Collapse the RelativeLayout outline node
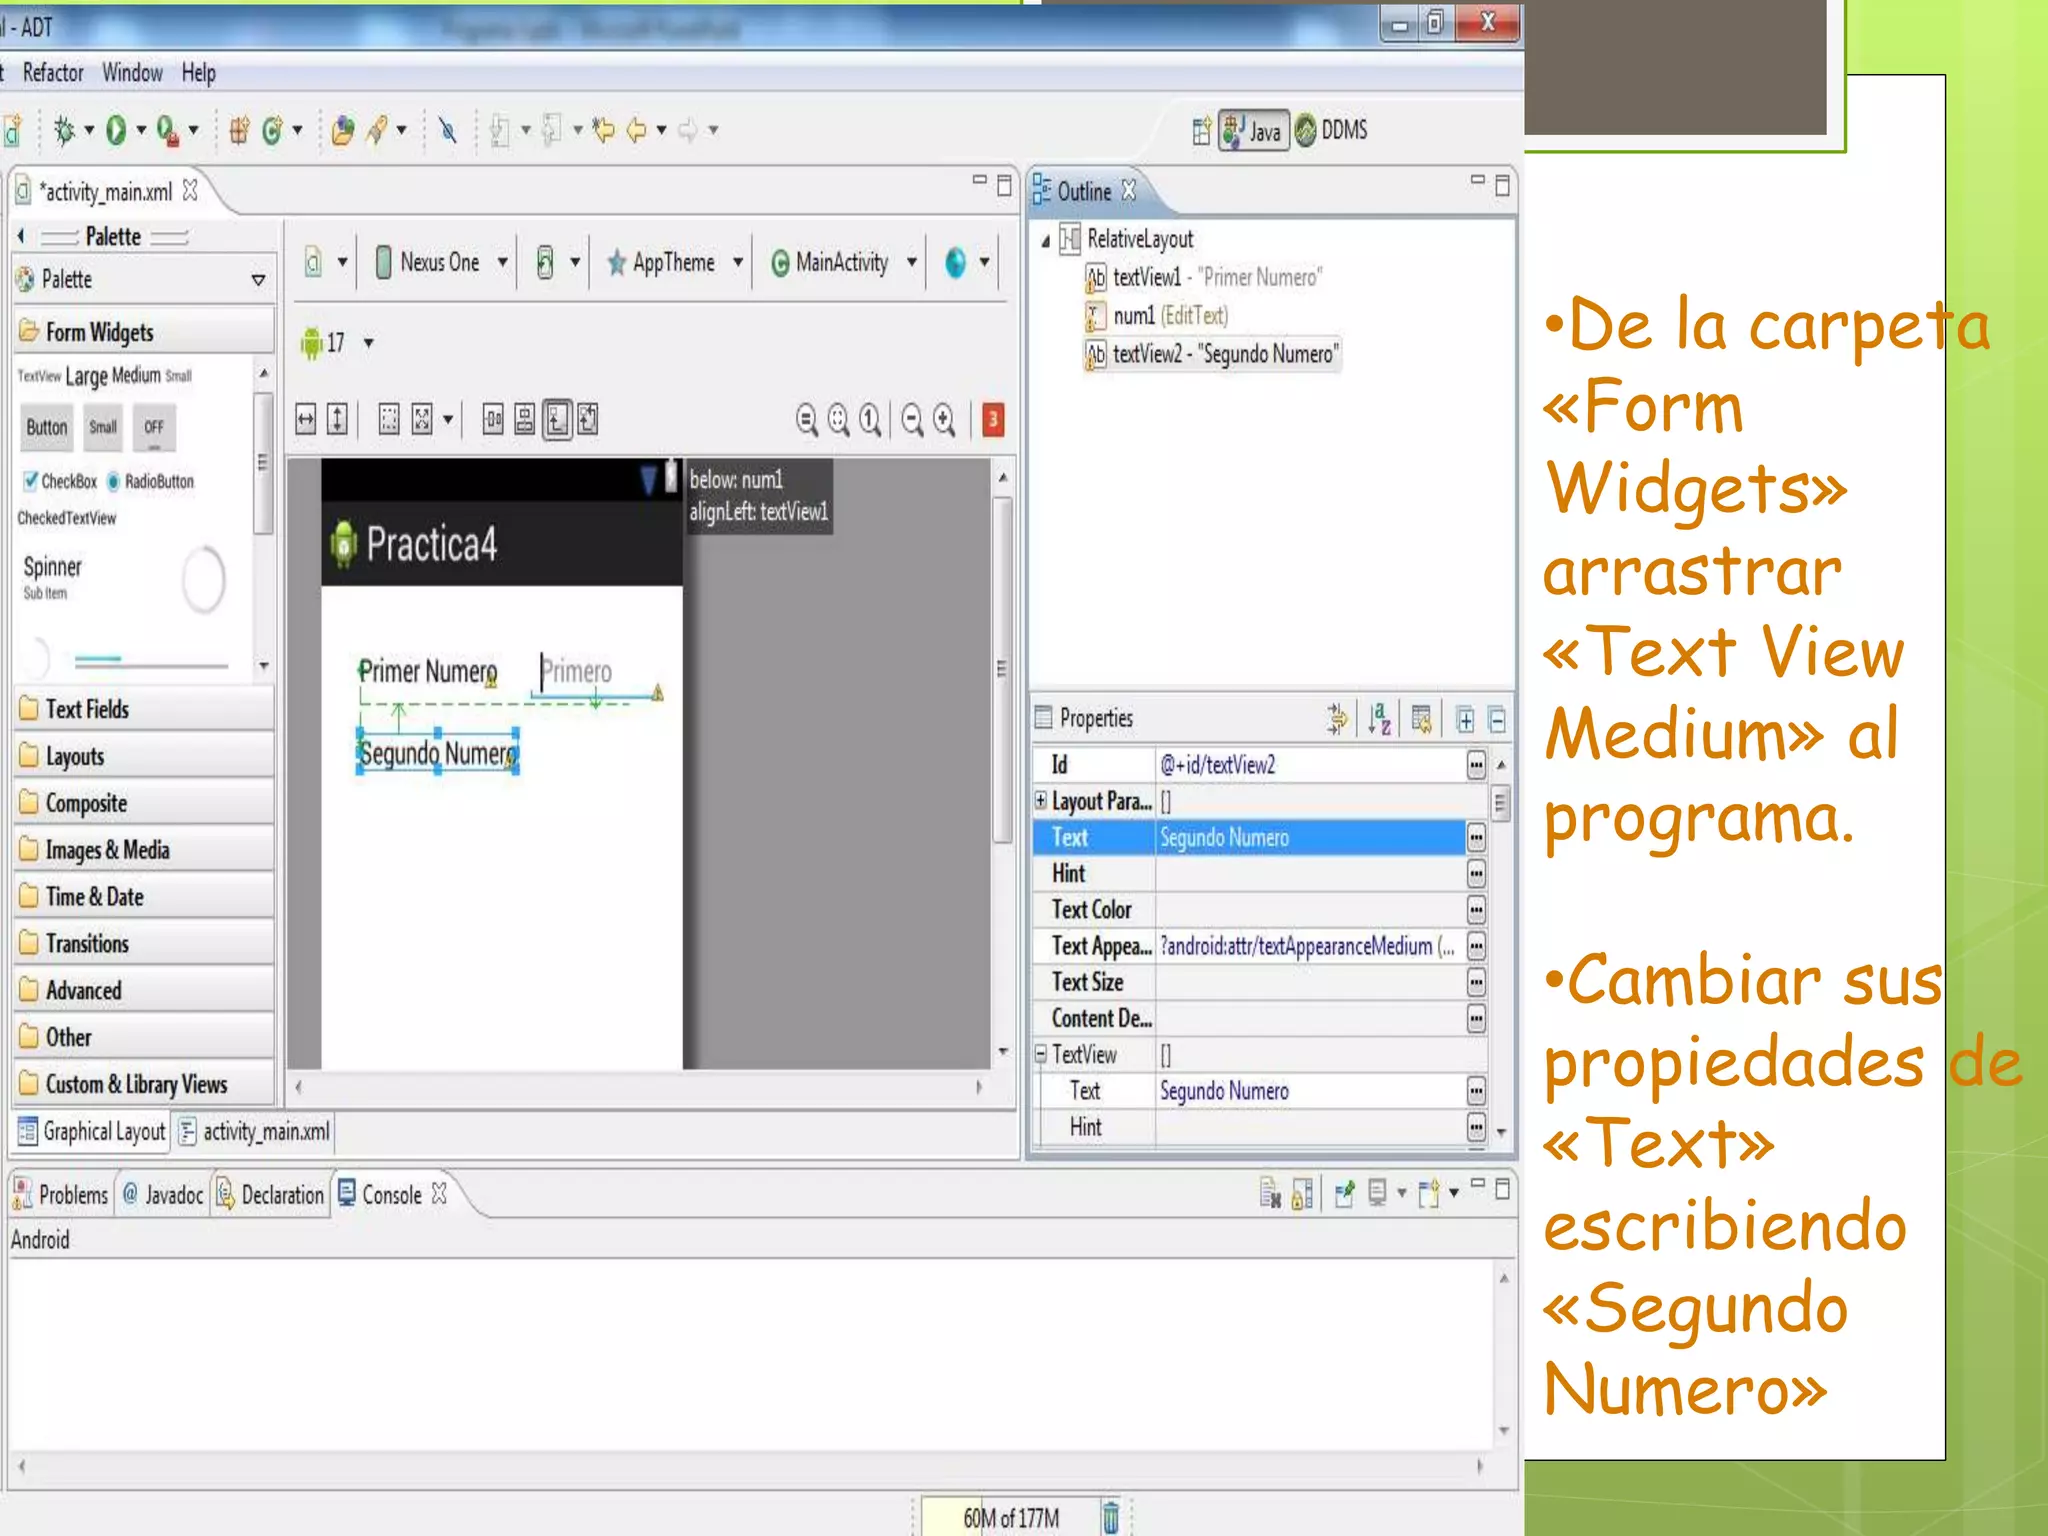 pos(1046,240)
